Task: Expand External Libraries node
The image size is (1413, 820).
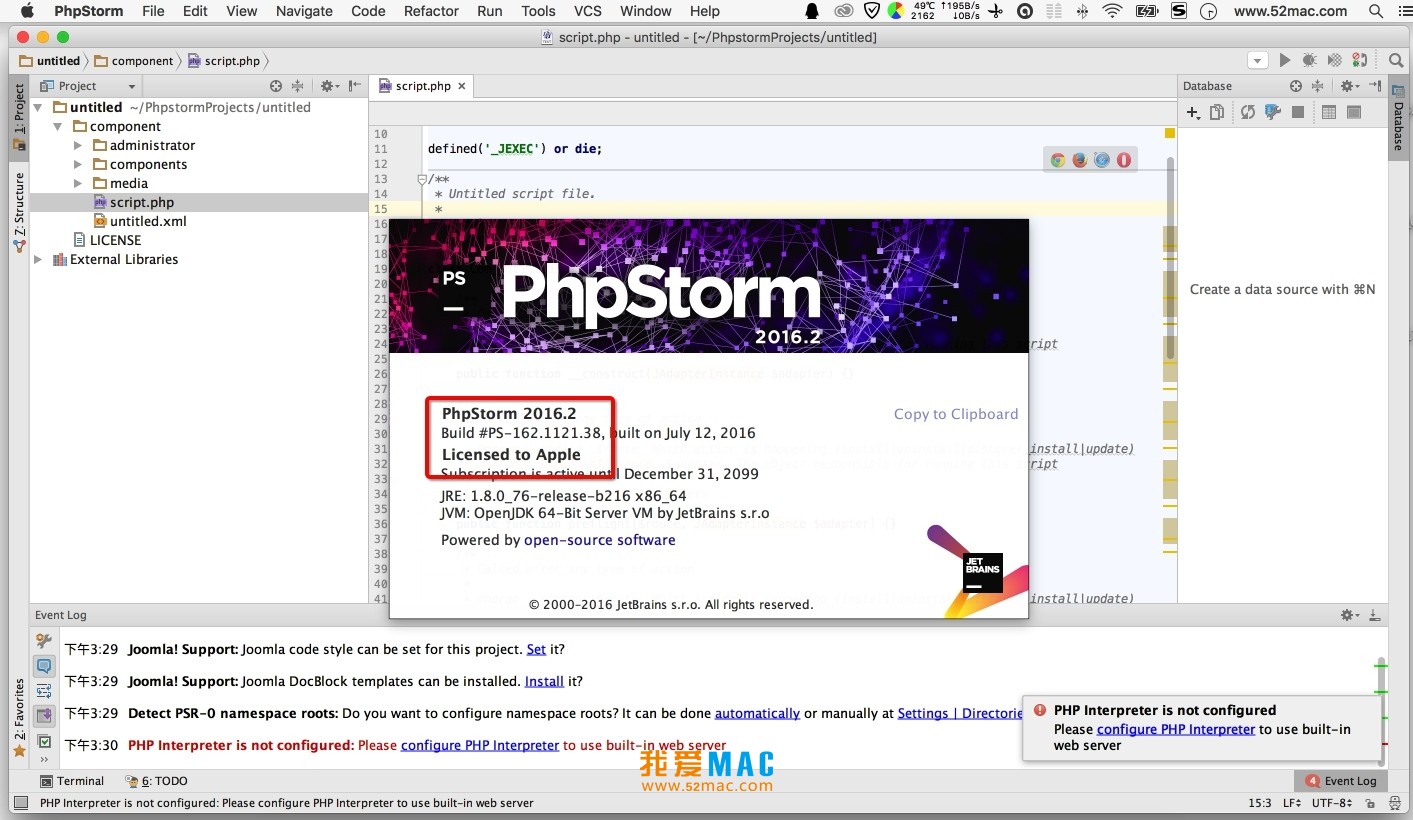Action: click(x=39, y=259)
